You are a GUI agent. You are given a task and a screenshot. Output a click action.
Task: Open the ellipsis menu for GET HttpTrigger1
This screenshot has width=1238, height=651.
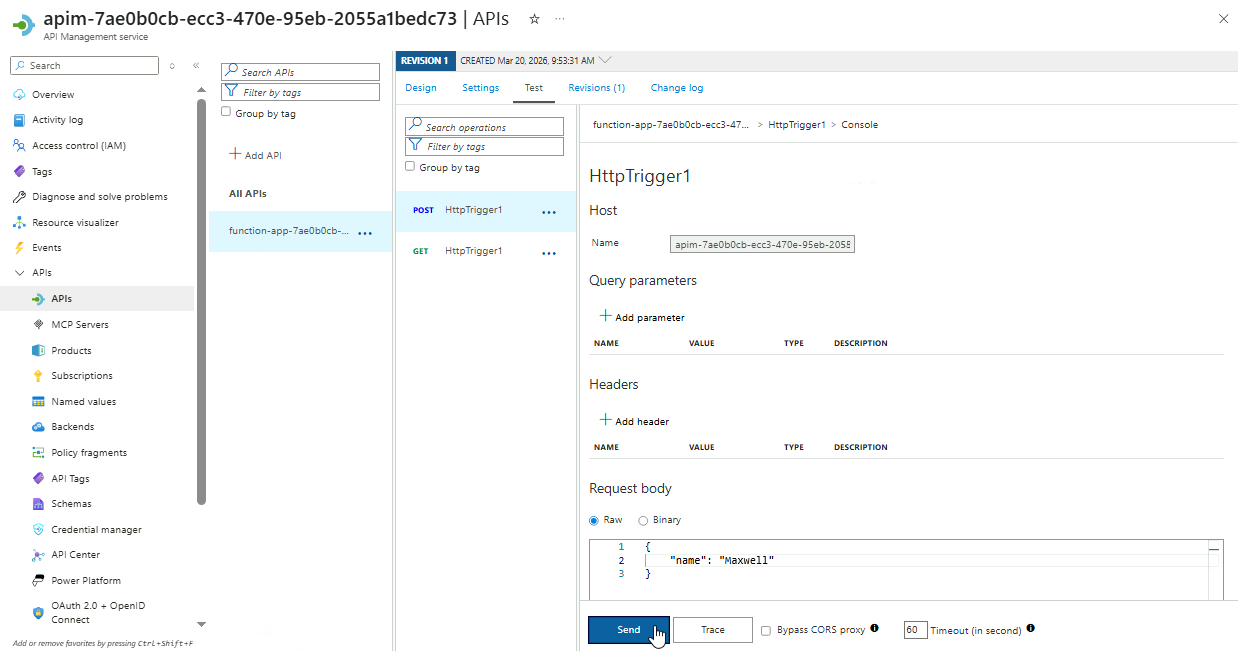click(548, 253)
